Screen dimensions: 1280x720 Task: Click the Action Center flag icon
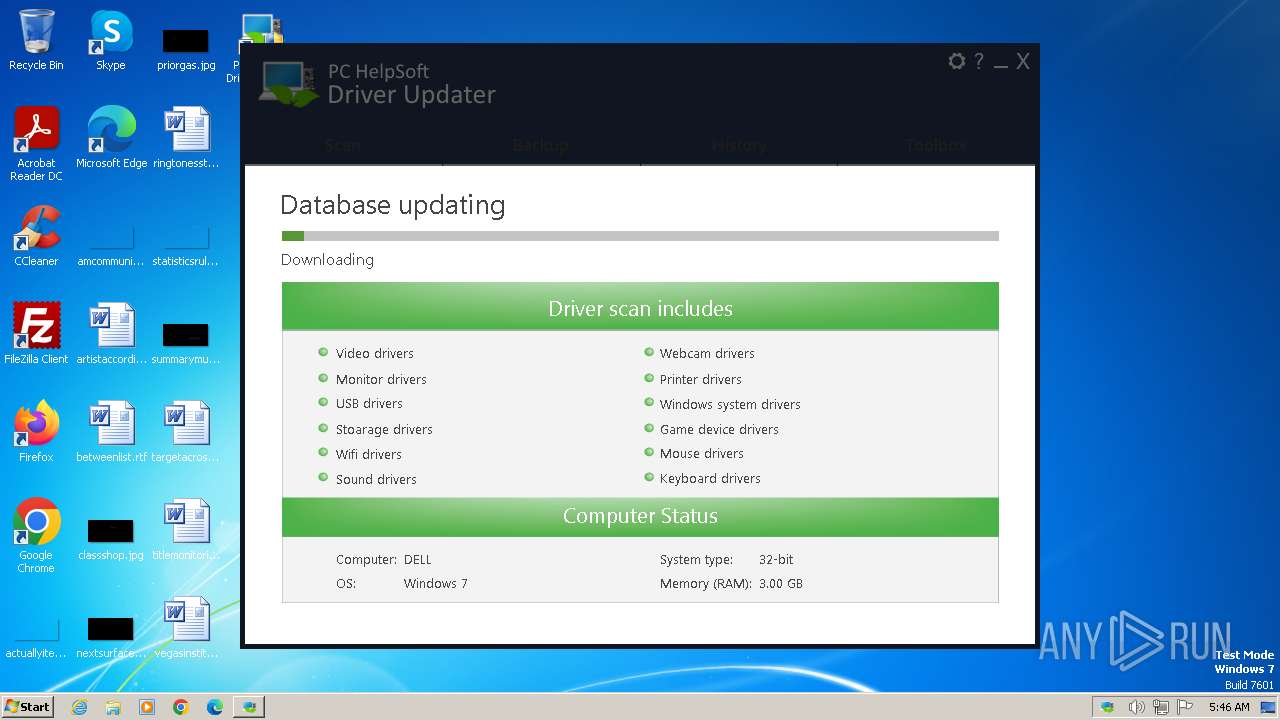1185,707
